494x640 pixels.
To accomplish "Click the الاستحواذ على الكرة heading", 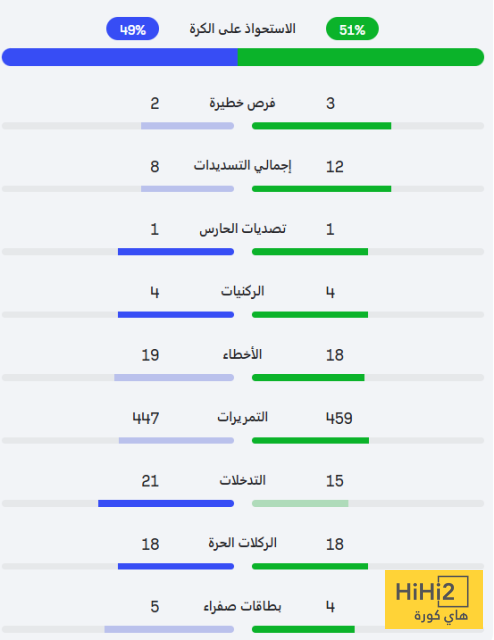I will pyautogui.click(x=243, y=29).
